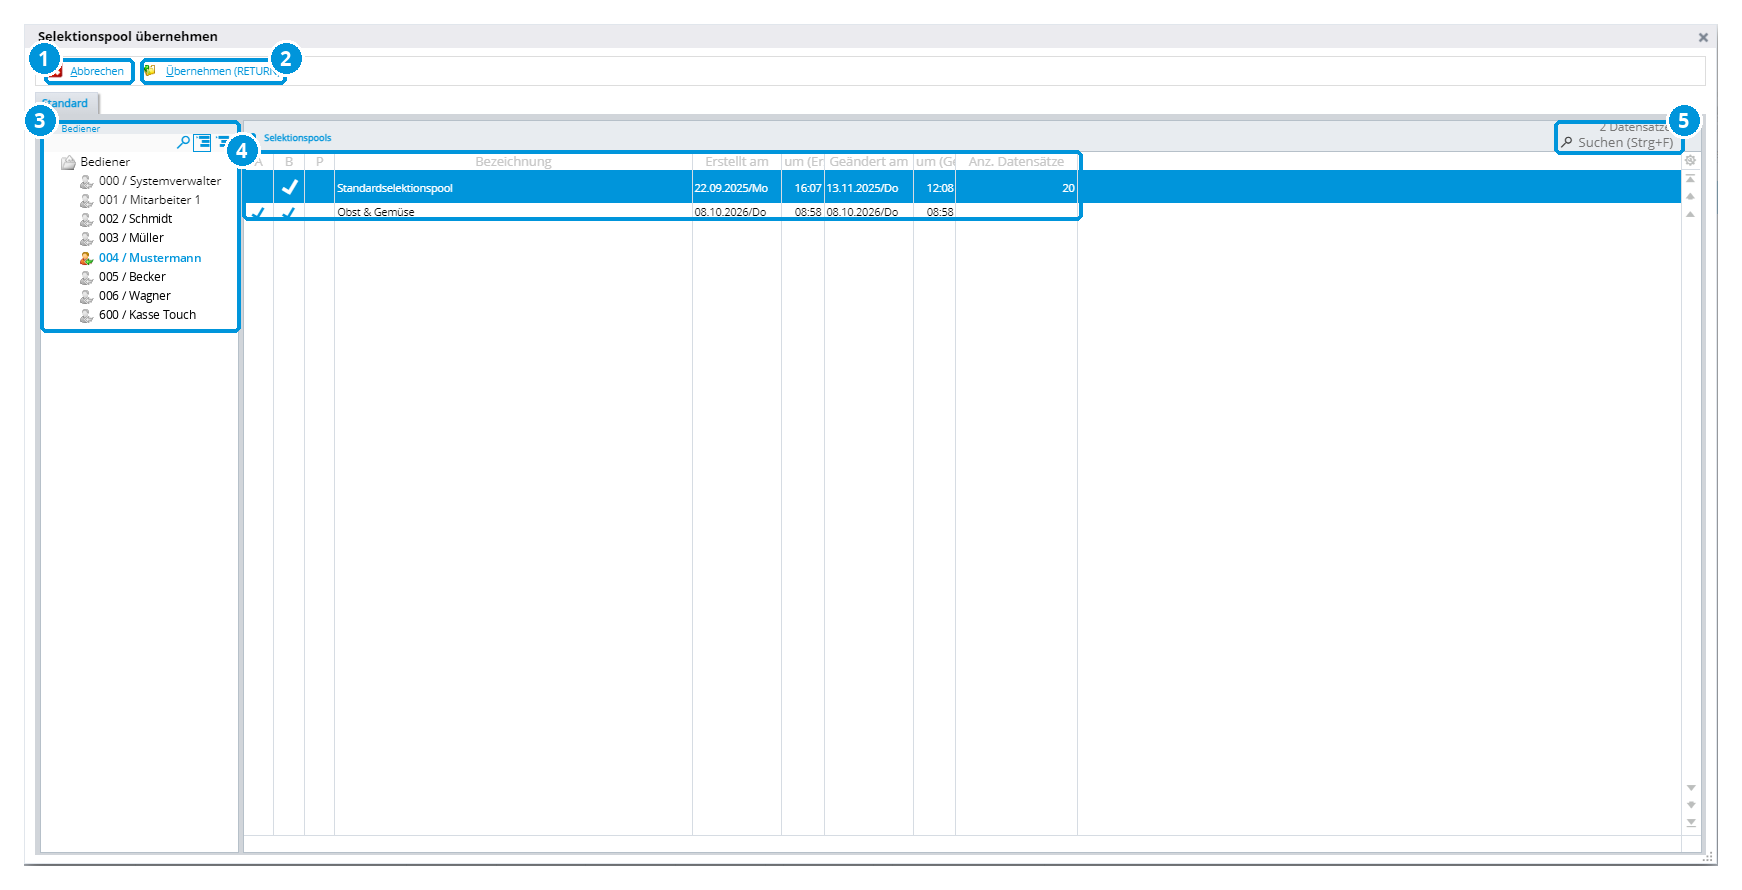Click the filter icon in Bediener panel

tap(222, 142)
